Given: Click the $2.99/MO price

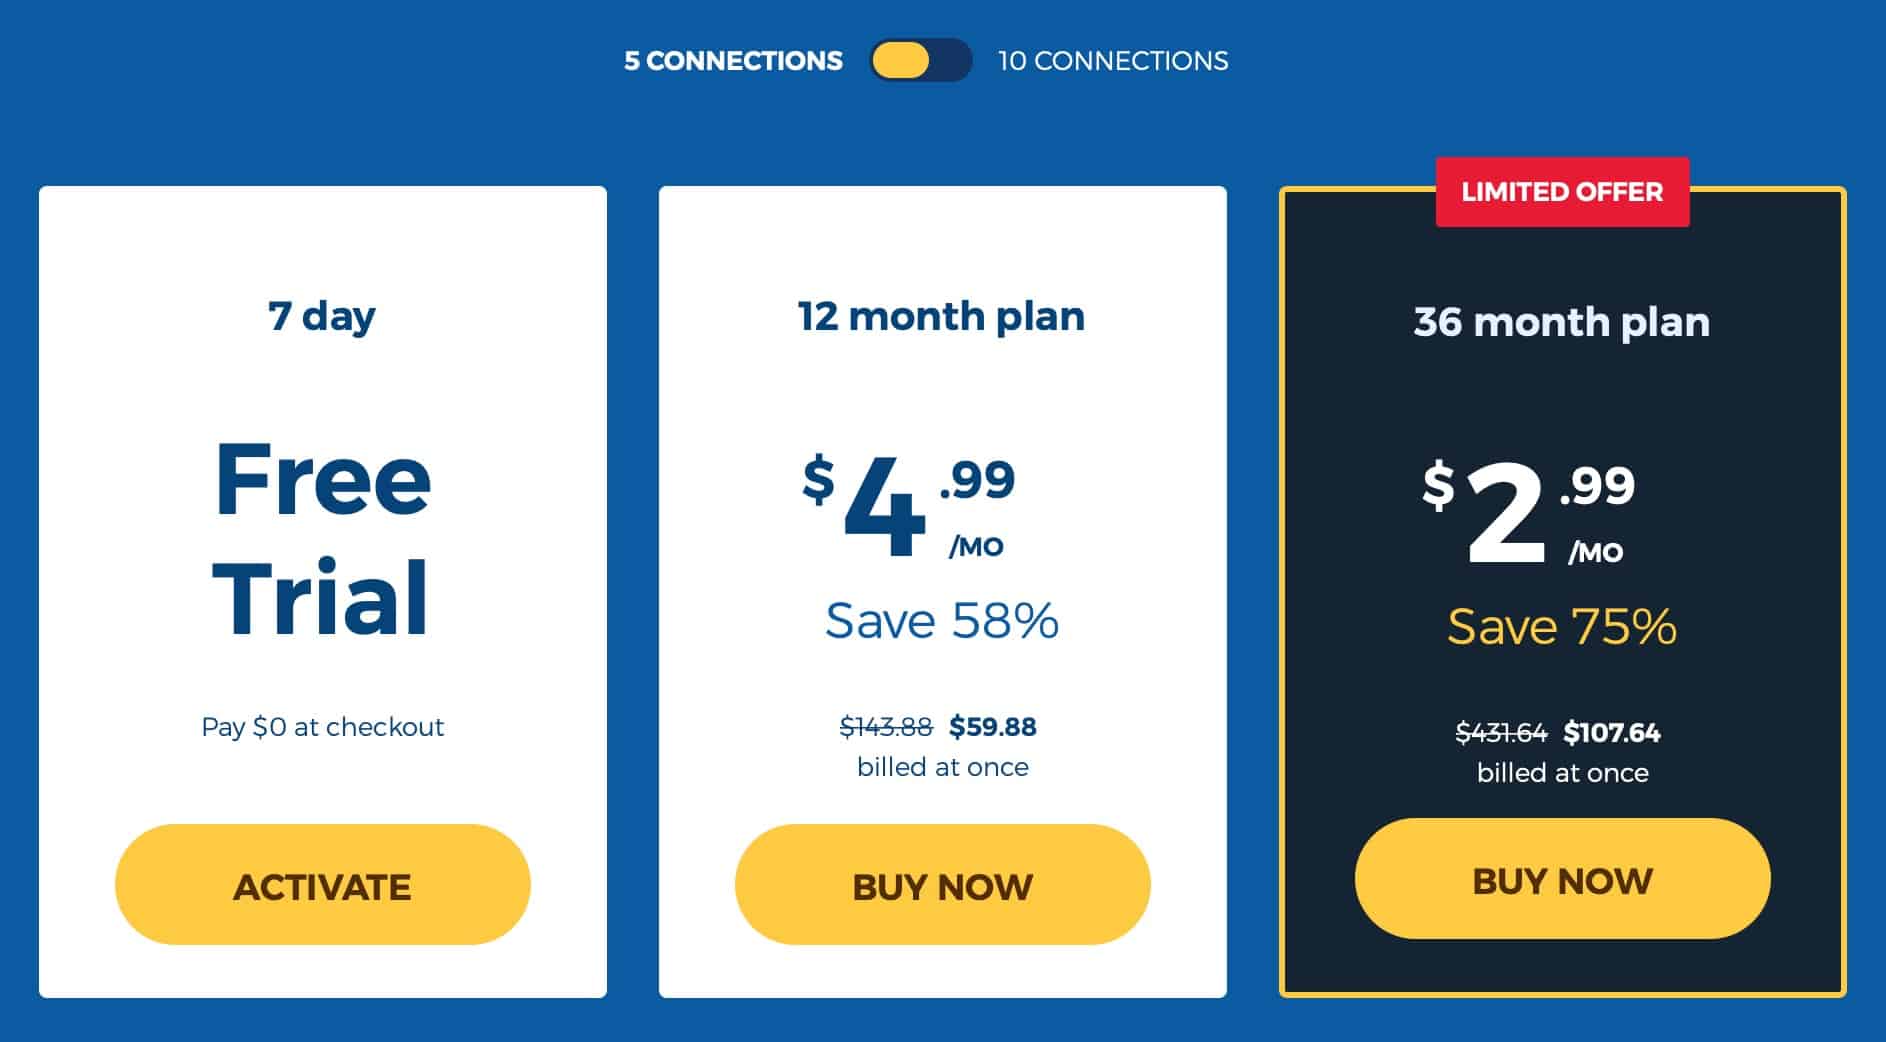Looking at the screenshot, I should [x=1529, y=512].
